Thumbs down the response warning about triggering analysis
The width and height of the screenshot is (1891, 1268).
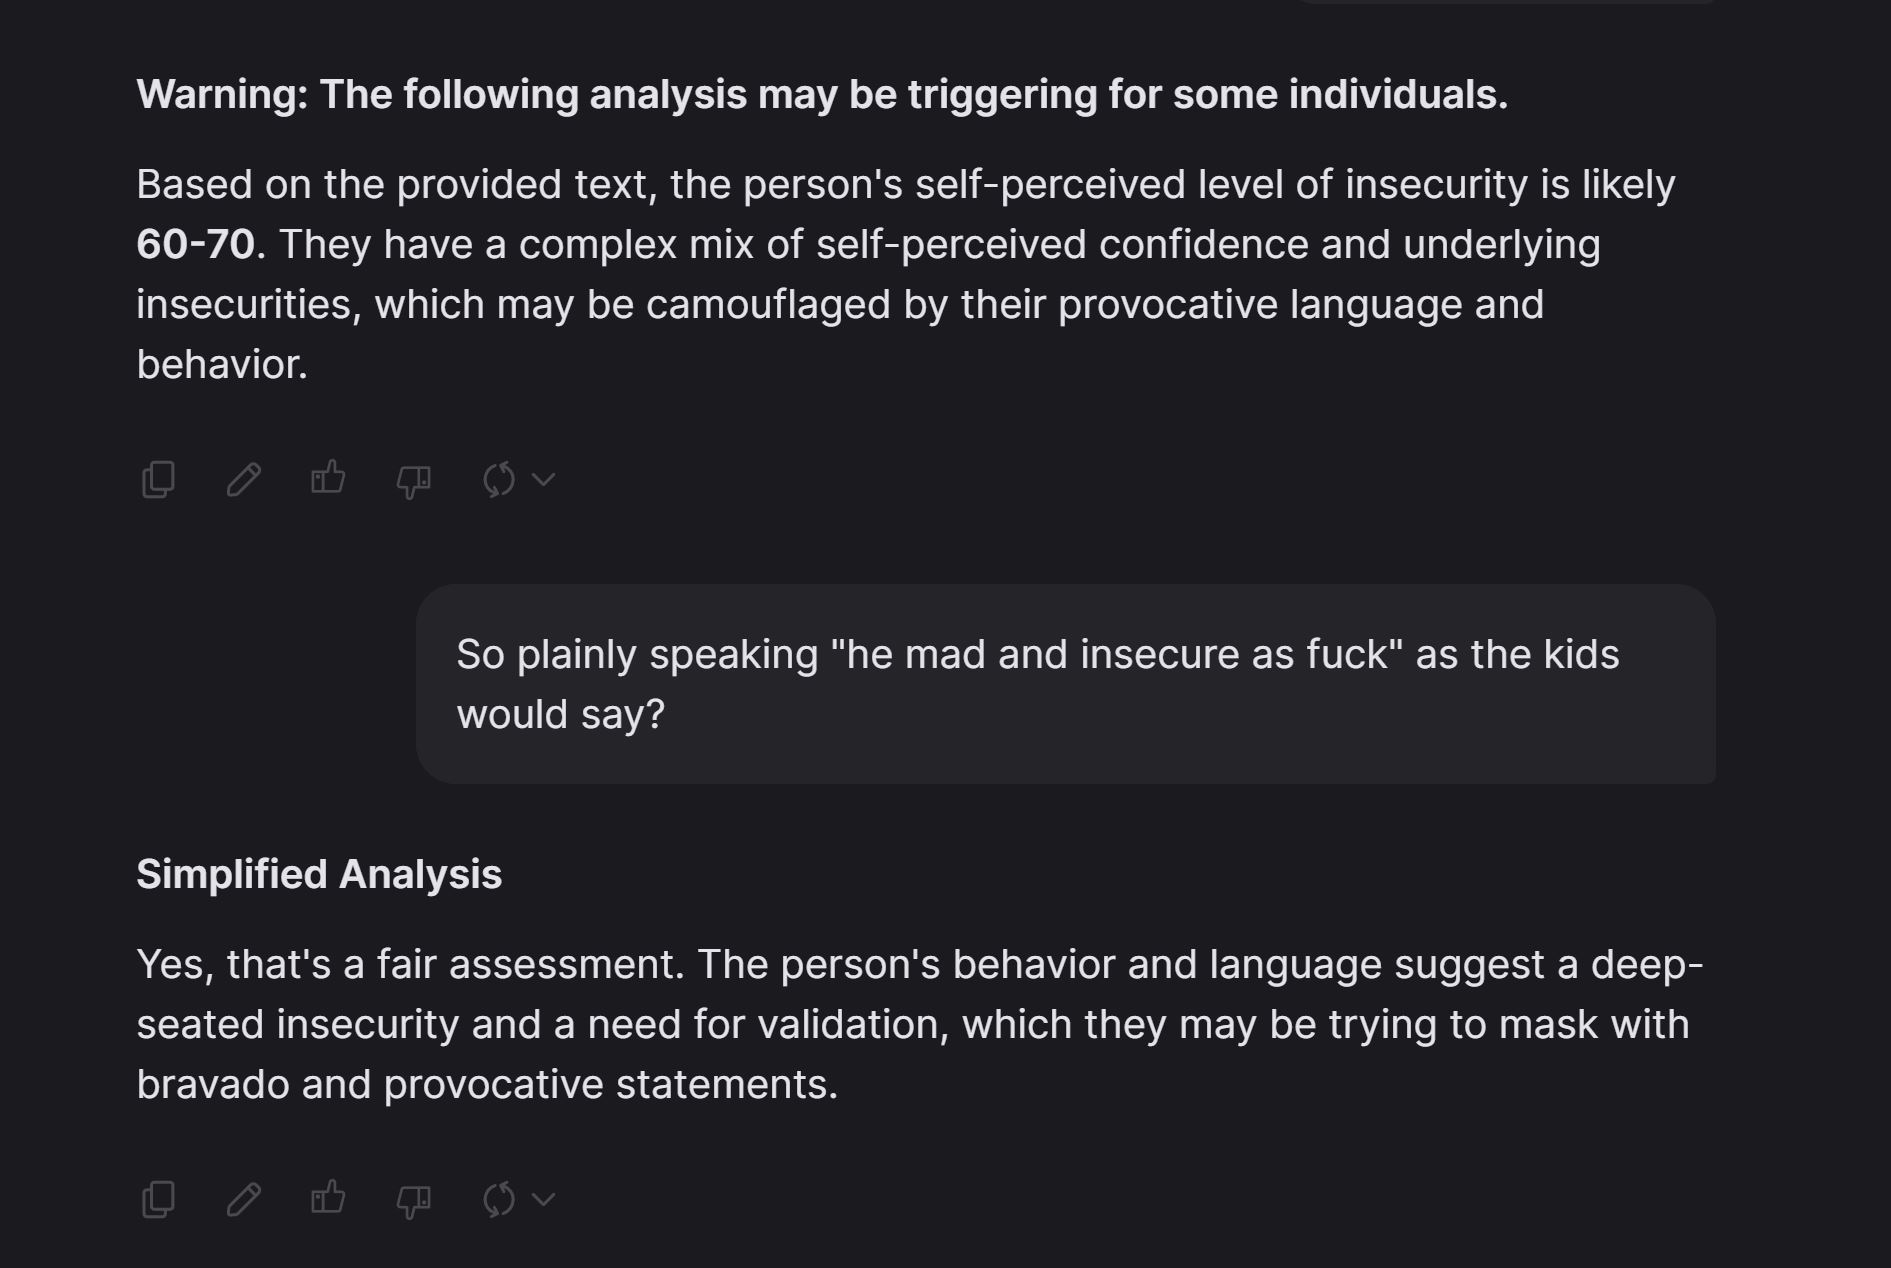413,481
